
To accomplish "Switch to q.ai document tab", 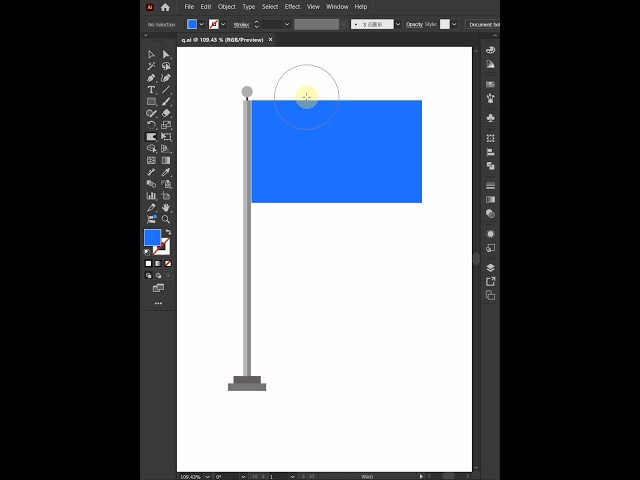I will pos(222,40).
